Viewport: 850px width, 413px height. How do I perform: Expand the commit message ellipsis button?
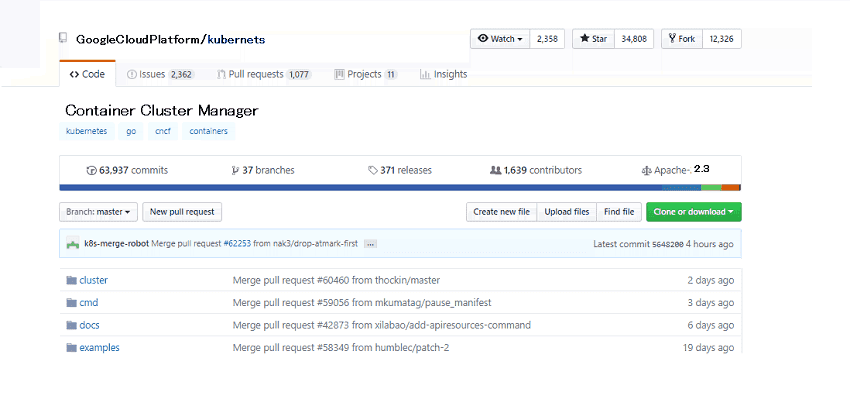[370, 244]
